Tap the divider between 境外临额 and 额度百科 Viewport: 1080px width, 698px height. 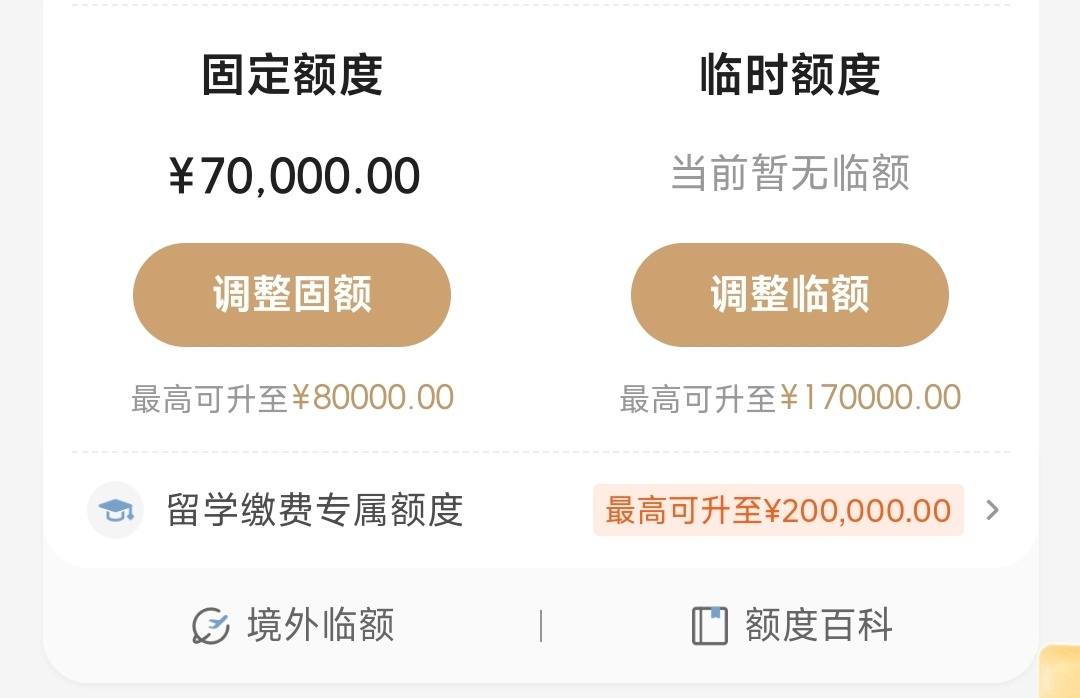tap(541, 626)
